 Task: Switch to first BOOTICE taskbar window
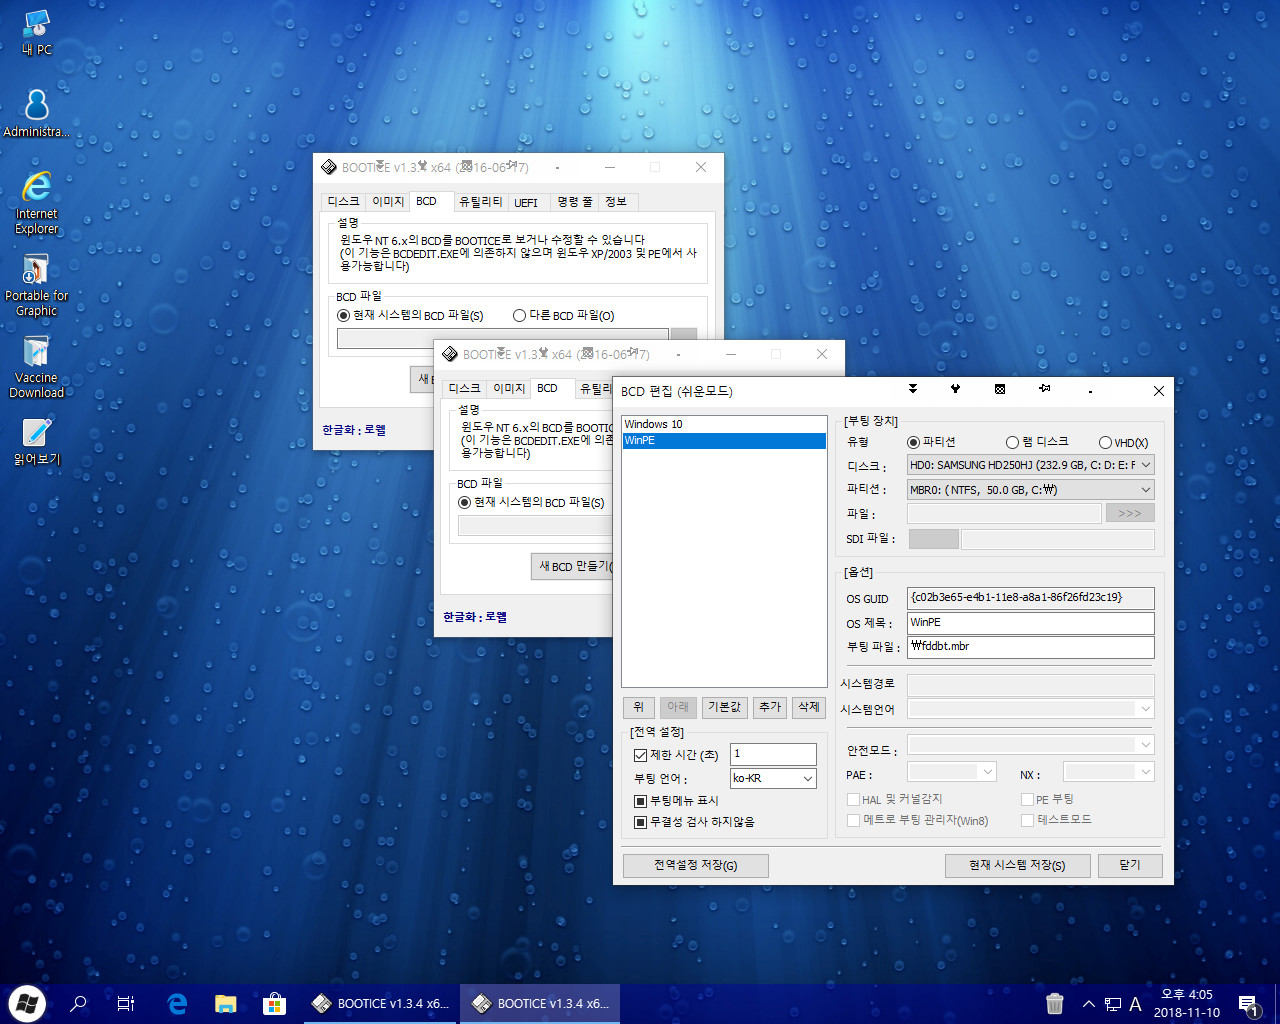tap(381, 1003)
